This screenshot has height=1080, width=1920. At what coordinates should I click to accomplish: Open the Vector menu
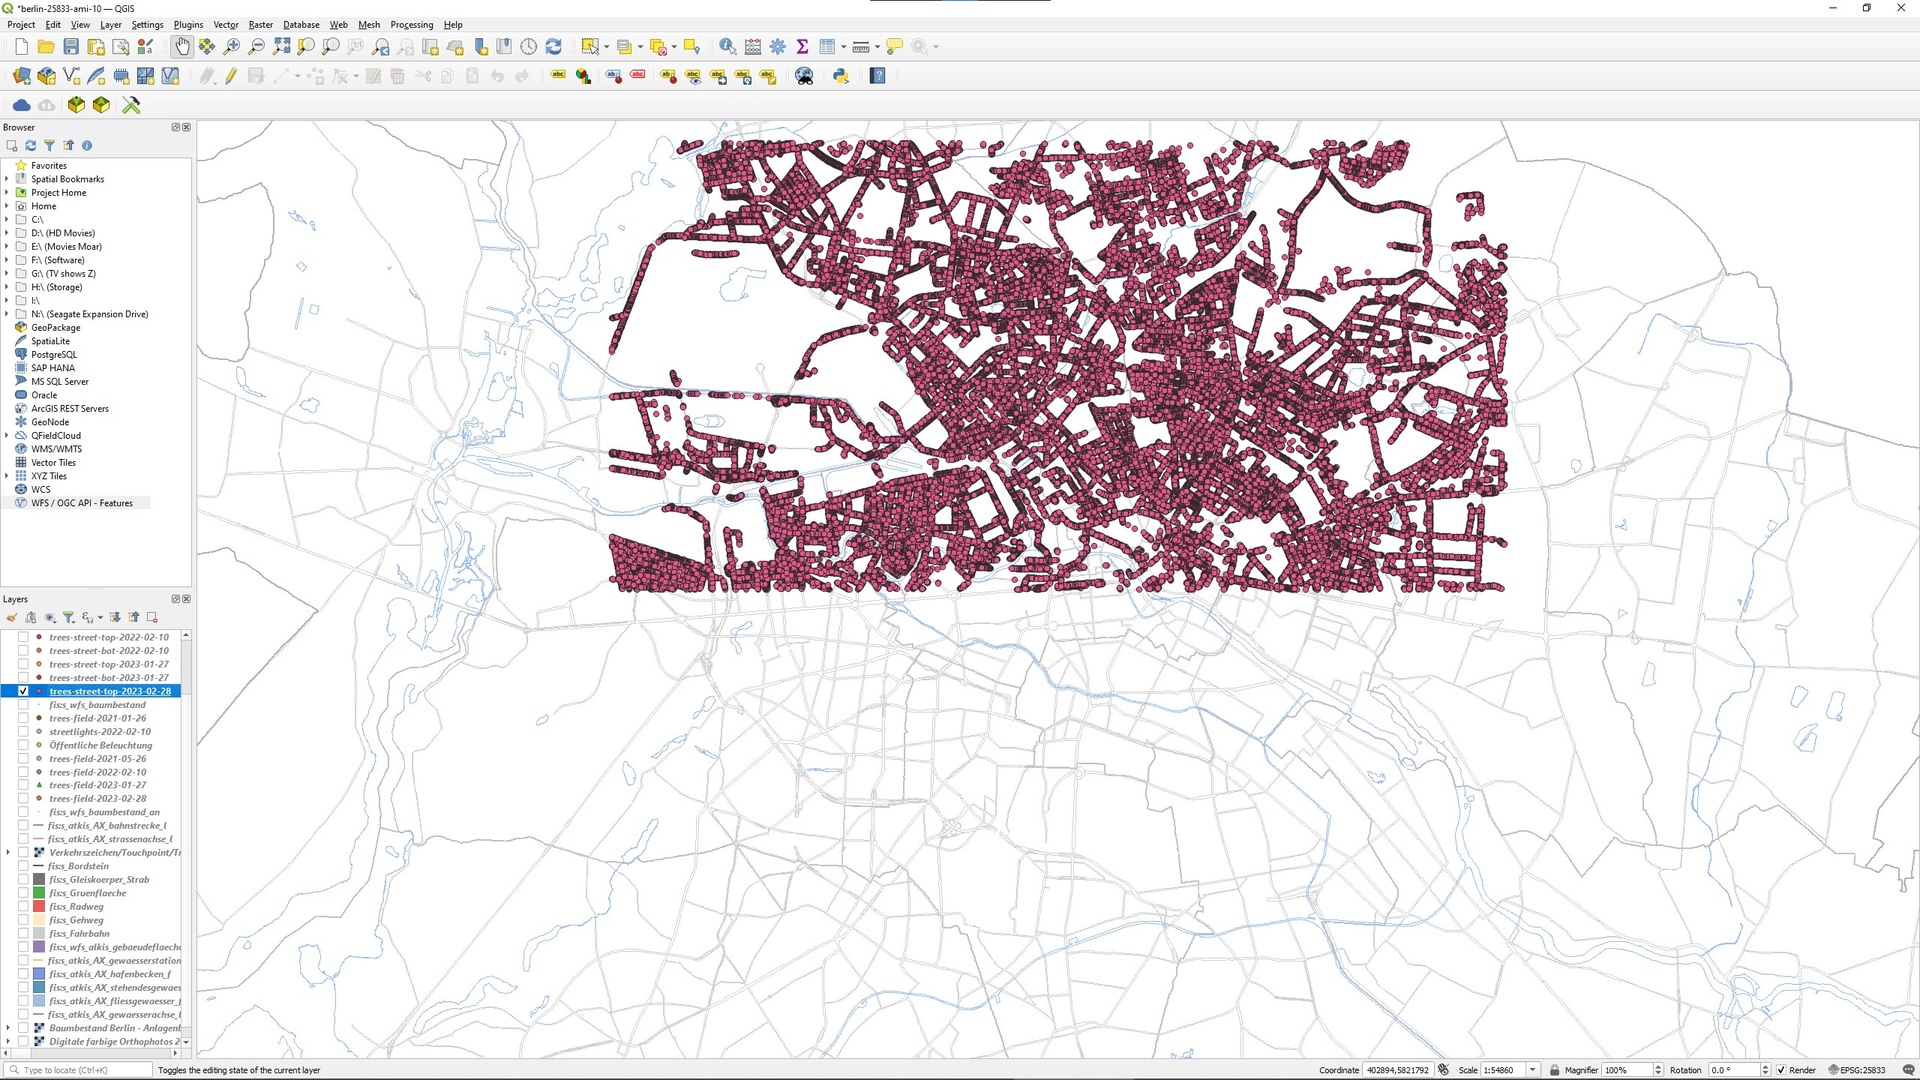[x=225, y=24]
